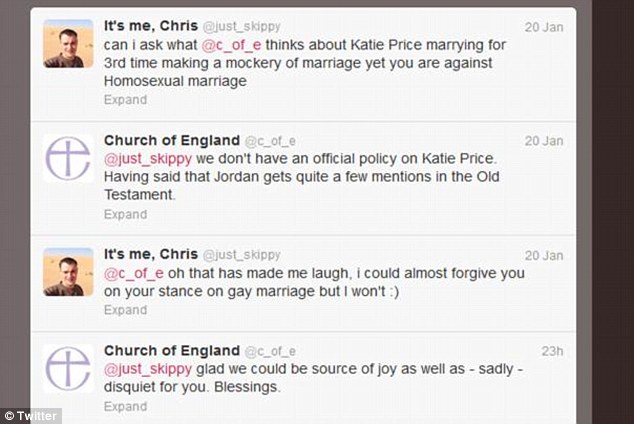The height and width of the screenshot is (424, 634).
Task: Click Church of England logo on last tweet
Action: [69, 367]
